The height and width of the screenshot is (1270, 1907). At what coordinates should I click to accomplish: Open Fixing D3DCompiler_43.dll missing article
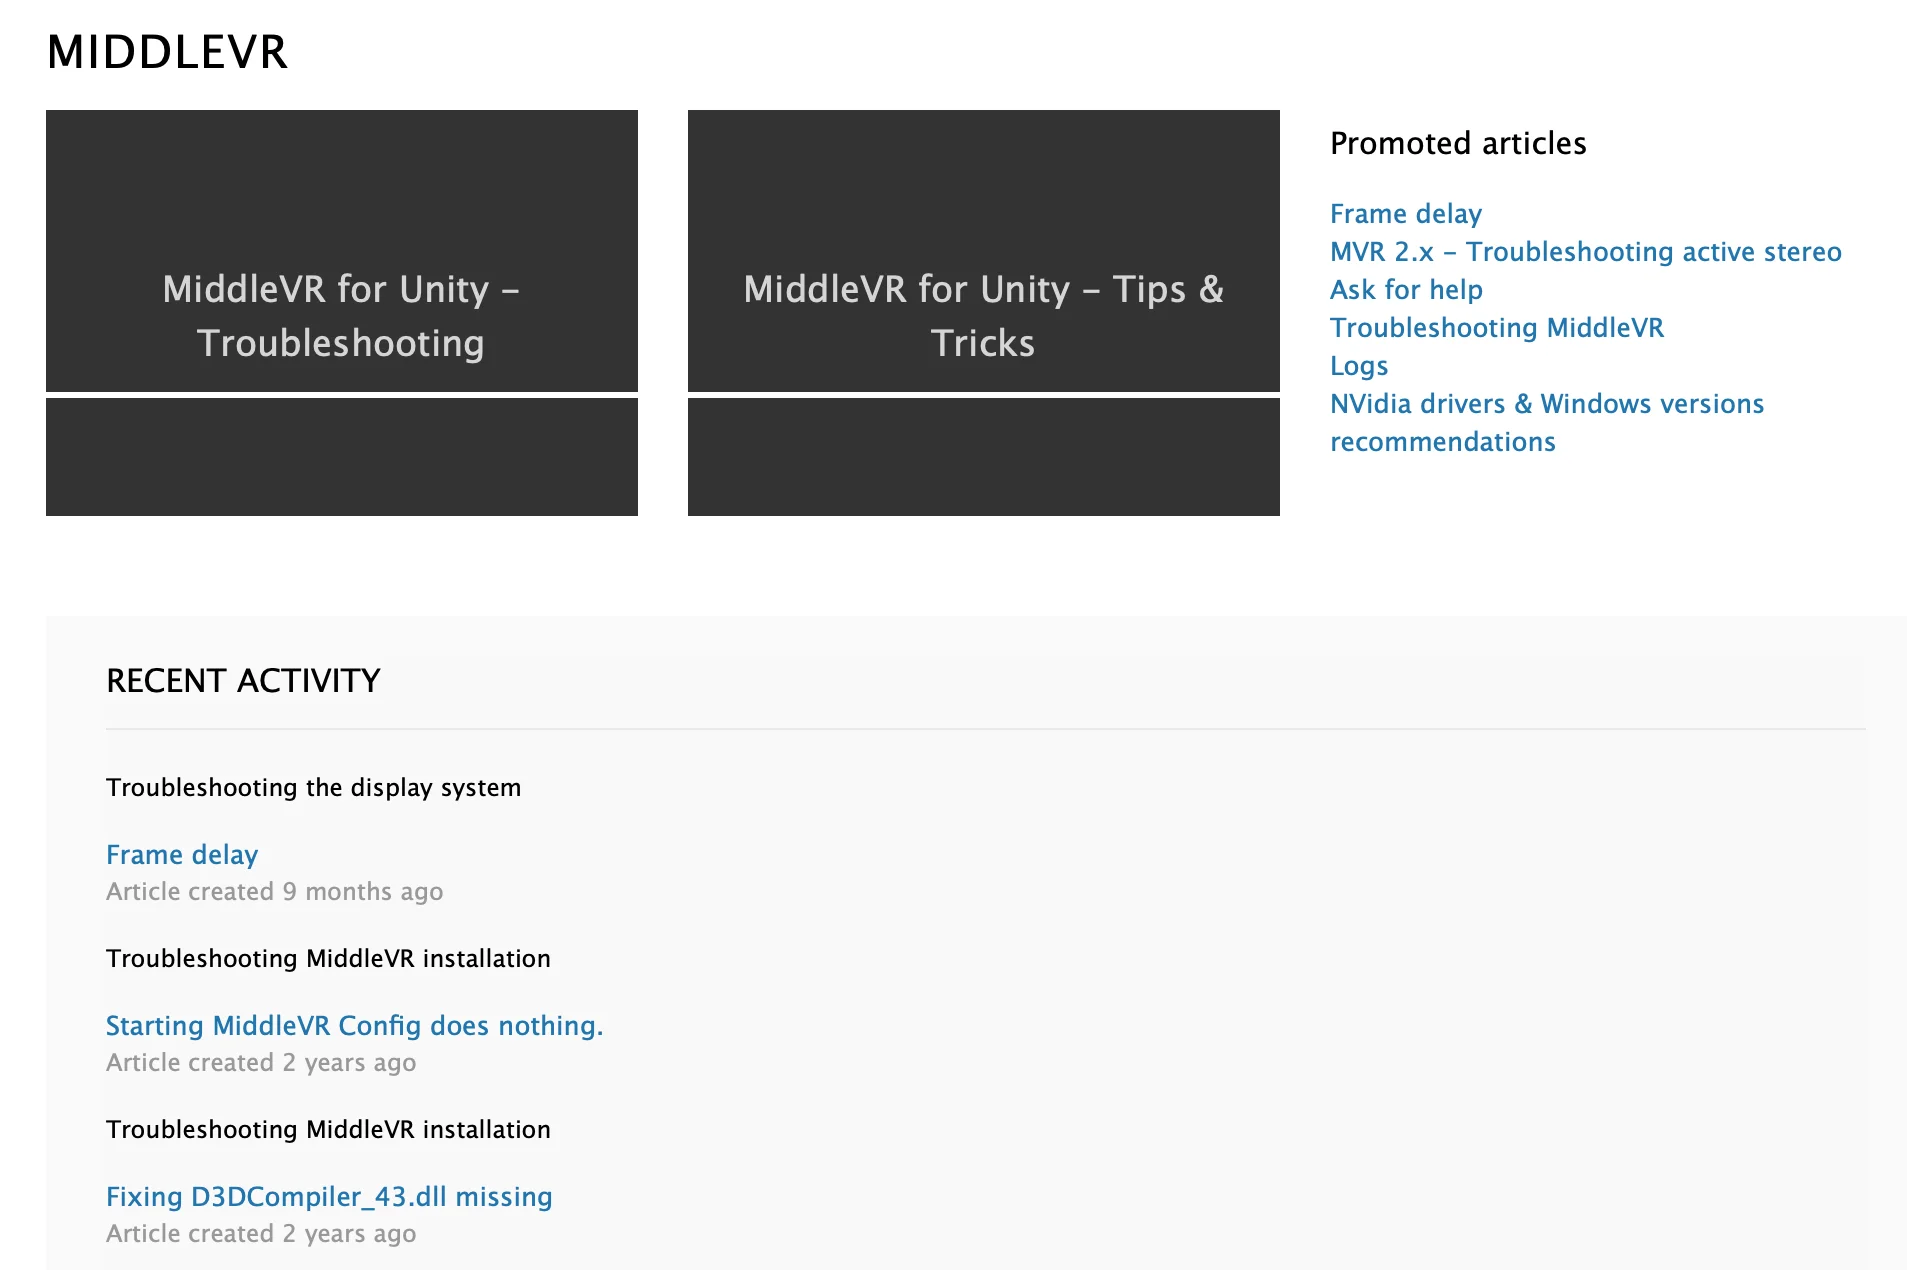tap(329, 1197)
